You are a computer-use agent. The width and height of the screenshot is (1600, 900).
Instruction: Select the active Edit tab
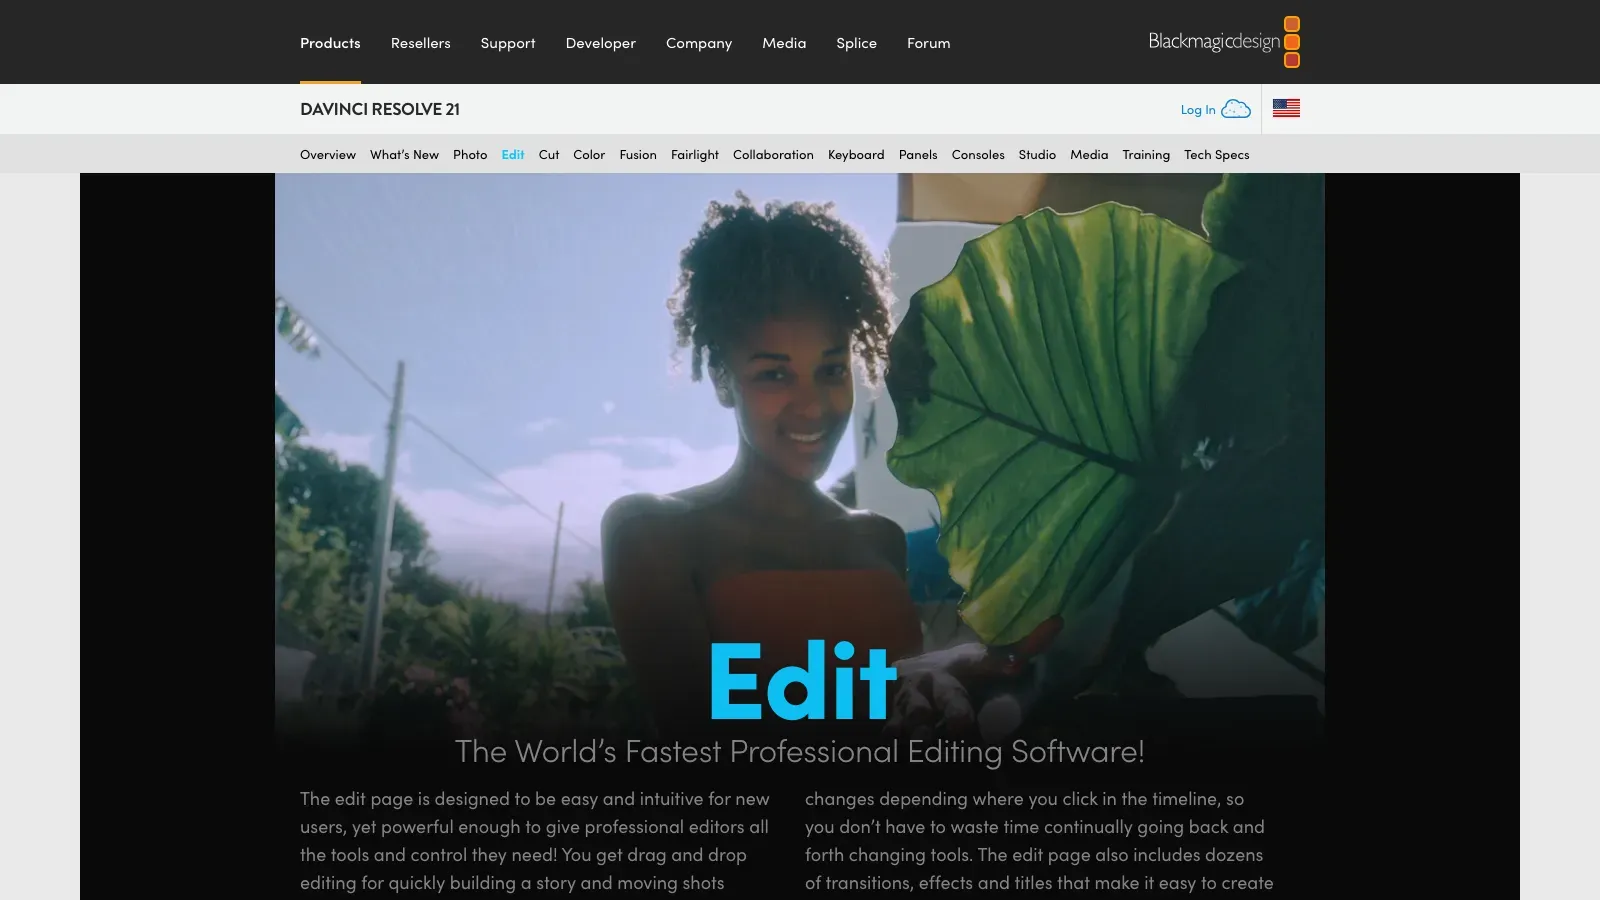(513, 155)
